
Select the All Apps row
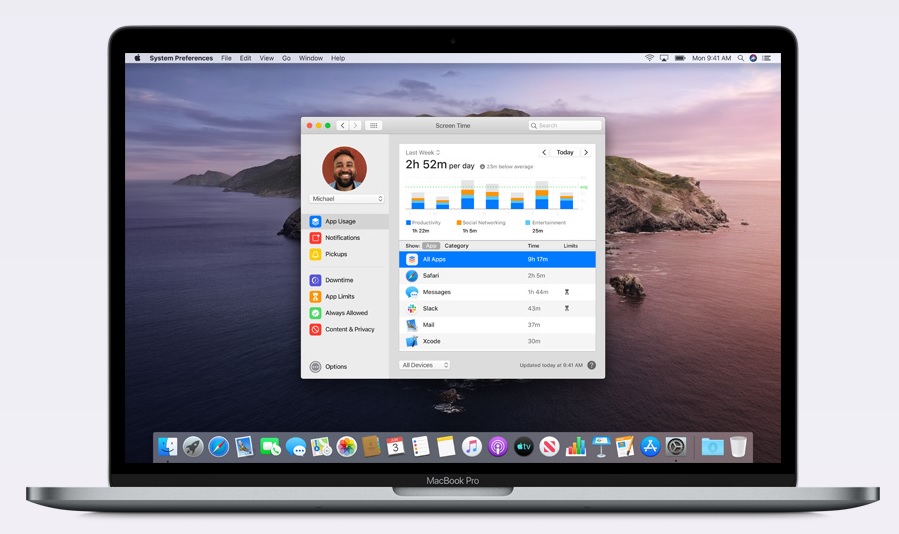497,259
